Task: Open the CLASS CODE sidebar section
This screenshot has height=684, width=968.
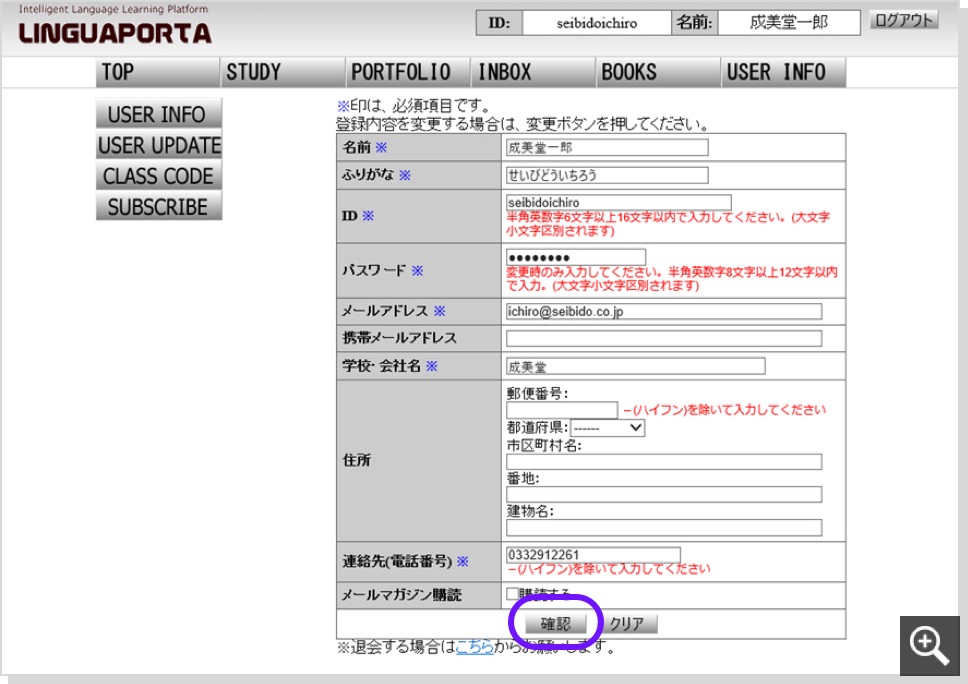Action: [x=158, y=177]
